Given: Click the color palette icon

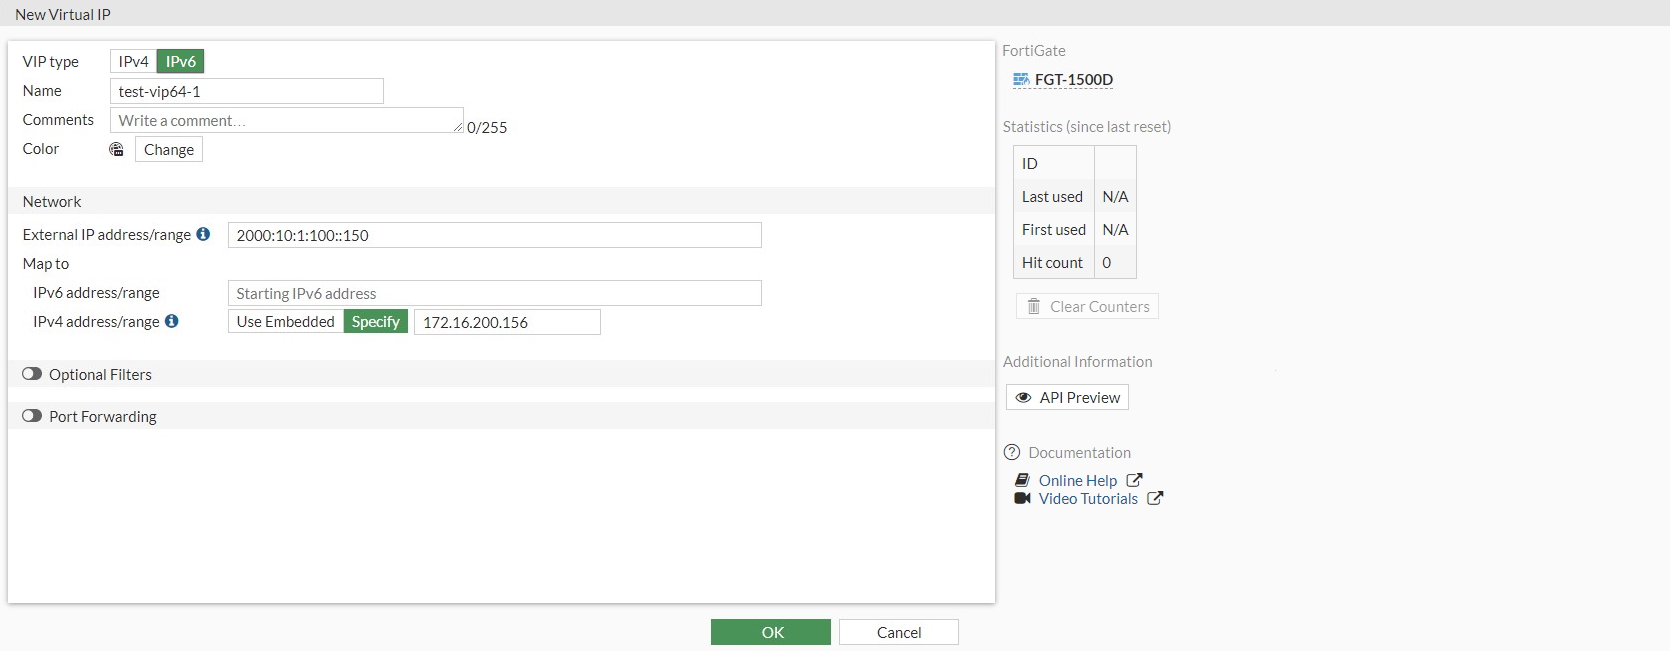Looking at the screenshot, I should tap(116, 149).
